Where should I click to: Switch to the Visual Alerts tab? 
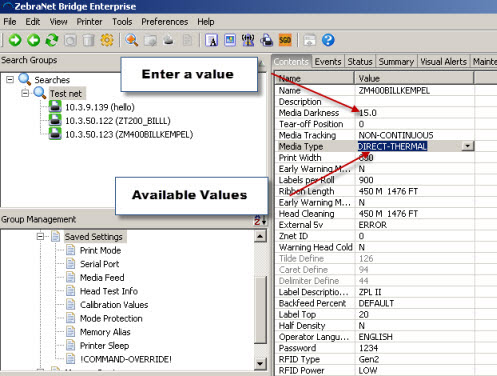pos(443,62)
